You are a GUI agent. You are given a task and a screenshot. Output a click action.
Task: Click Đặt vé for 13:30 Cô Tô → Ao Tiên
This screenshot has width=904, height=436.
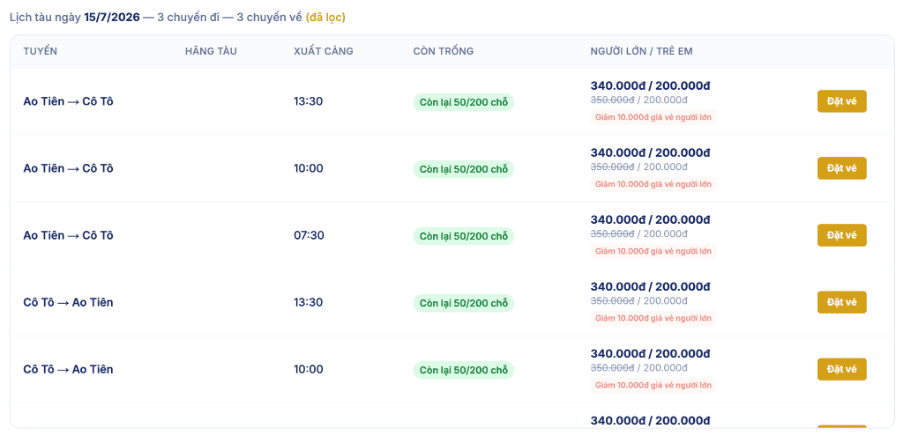point(842,302)
